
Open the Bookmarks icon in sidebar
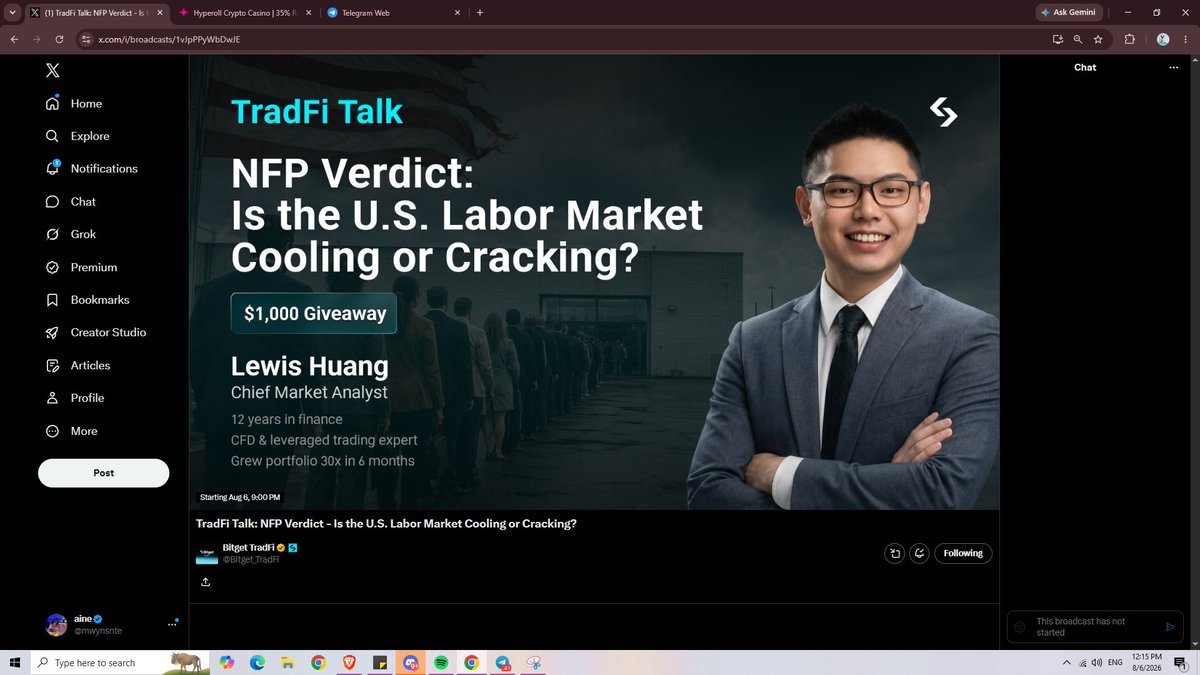pos(52,300)
